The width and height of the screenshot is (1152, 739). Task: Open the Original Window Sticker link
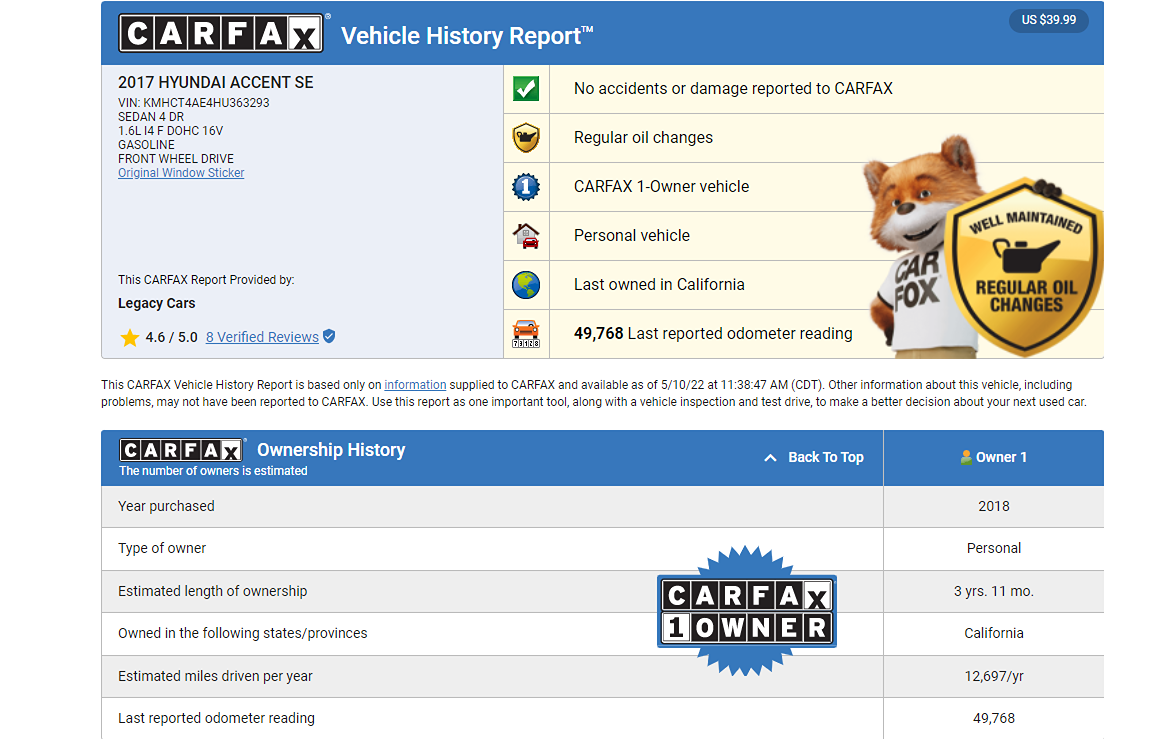(181, 173)
